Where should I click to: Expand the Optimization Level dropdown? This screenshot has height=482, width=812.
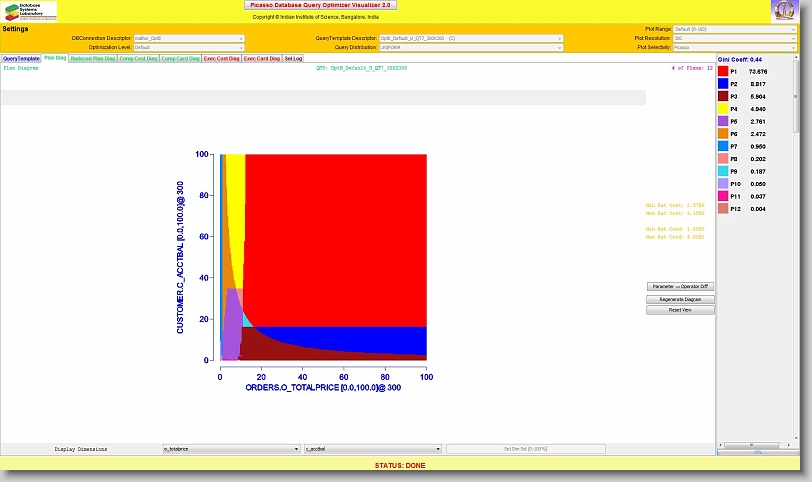(x=188, y=47)
